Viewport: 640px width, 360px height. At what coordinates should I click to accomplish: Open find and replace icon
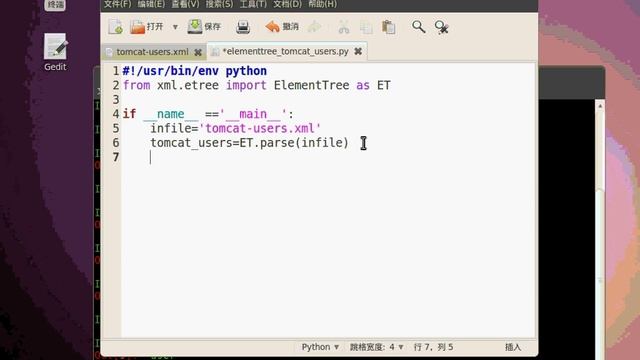(442, 27)
